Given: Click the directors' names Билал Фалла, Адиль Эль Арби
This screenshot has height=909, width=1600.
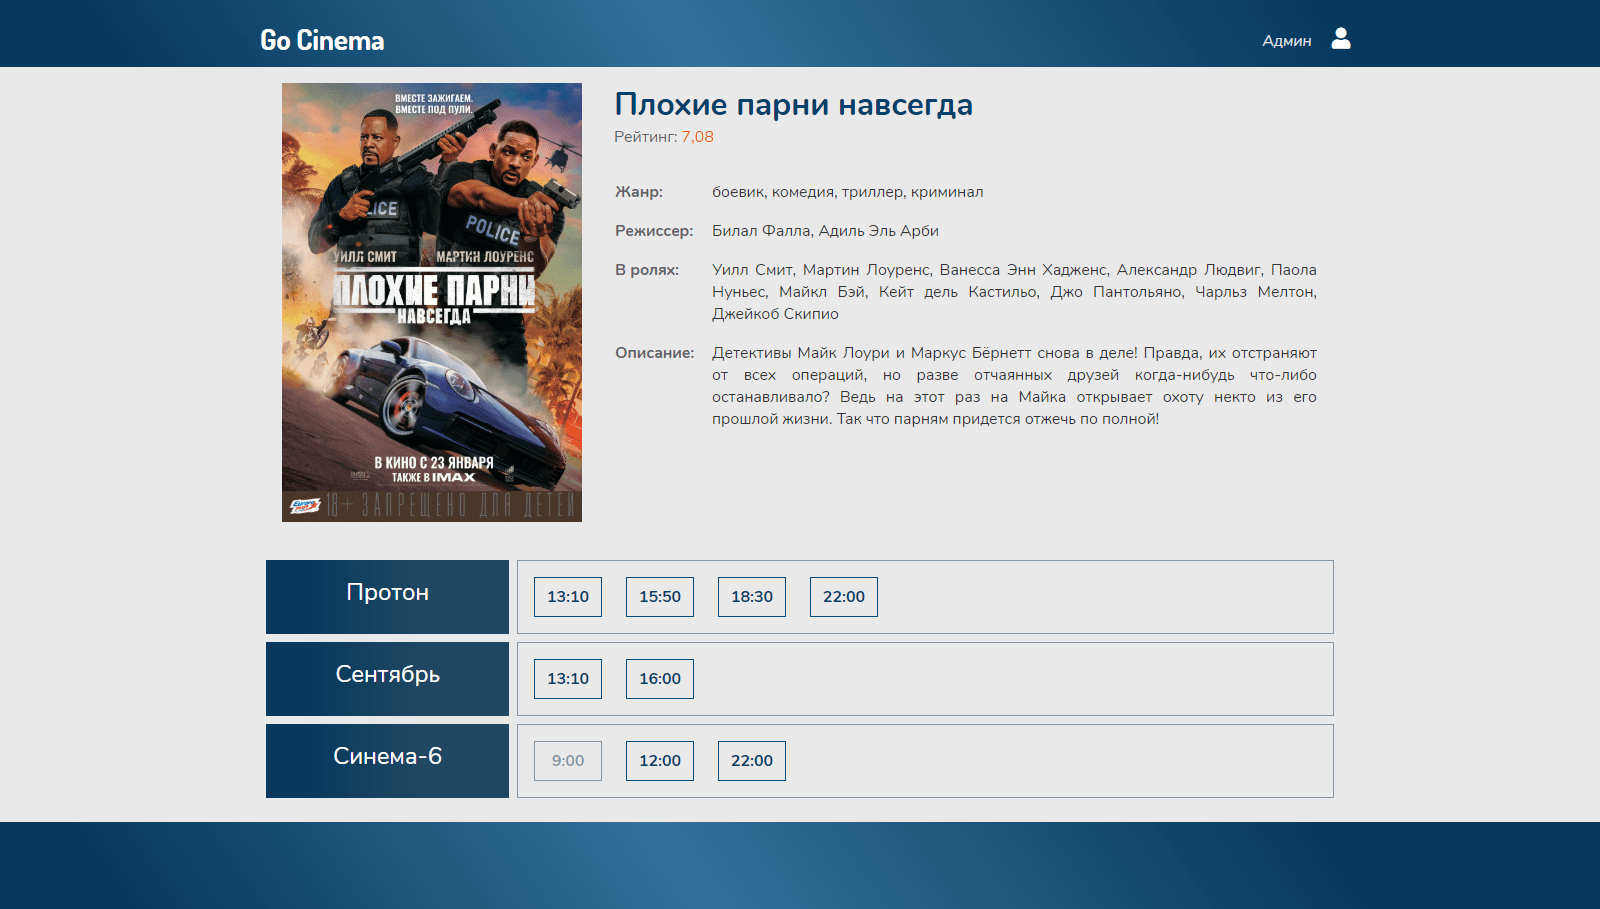Looking at the screenshot, I should click(825, 231).
